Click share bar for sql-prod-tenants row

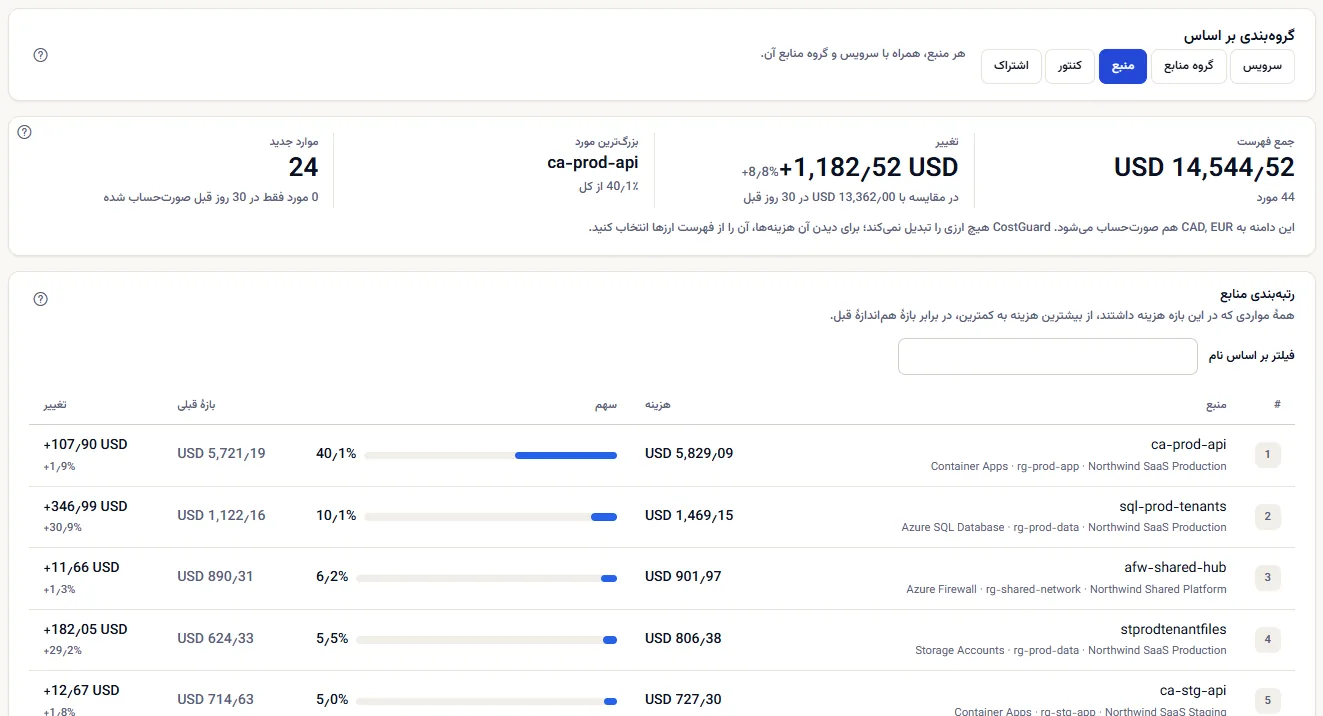pyautogui.click(x=490, y=517)
